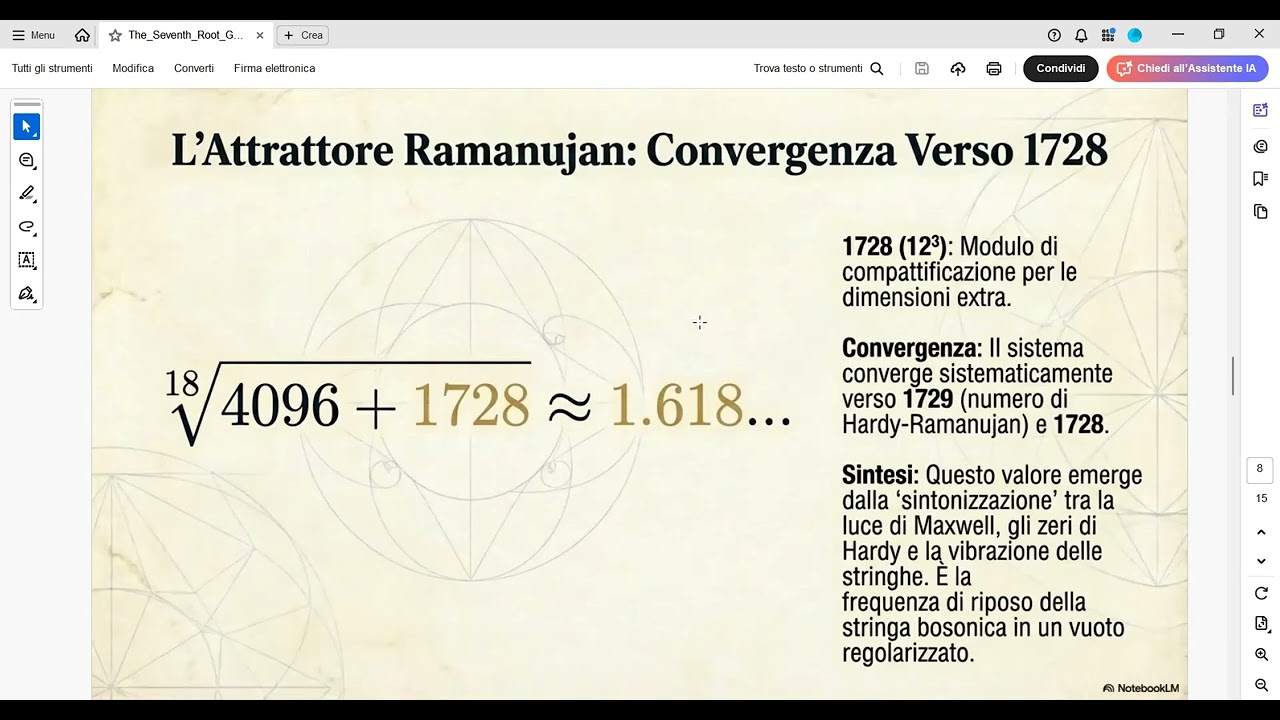Click total page count 15
1280x720 pixels.
click(x=1261, y=498)
